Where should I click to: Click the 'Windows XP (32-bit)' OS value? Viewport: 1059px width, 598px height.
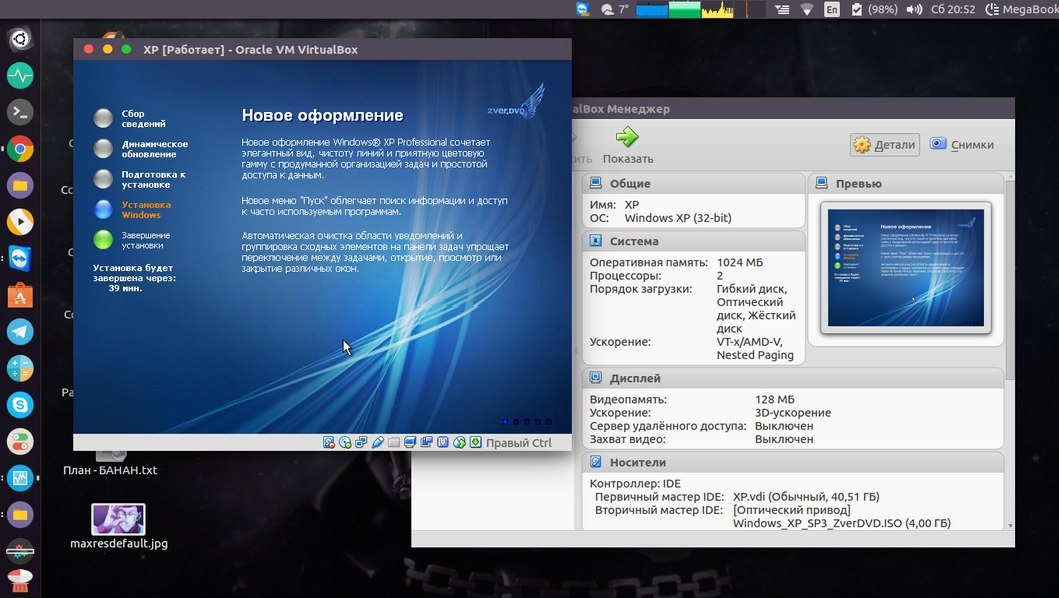pos(677,218)
